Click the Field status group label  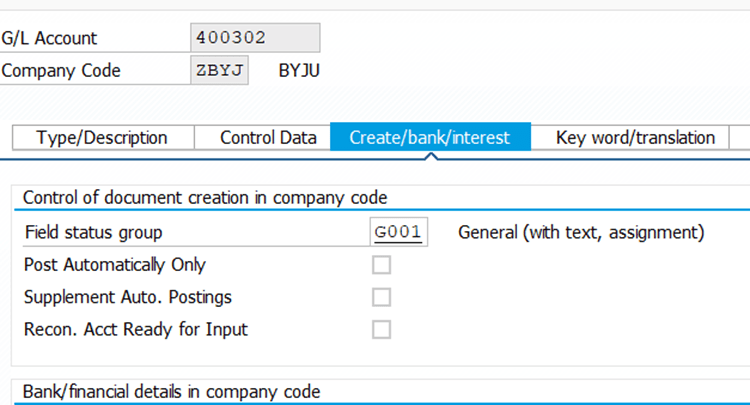coord(92,233)
